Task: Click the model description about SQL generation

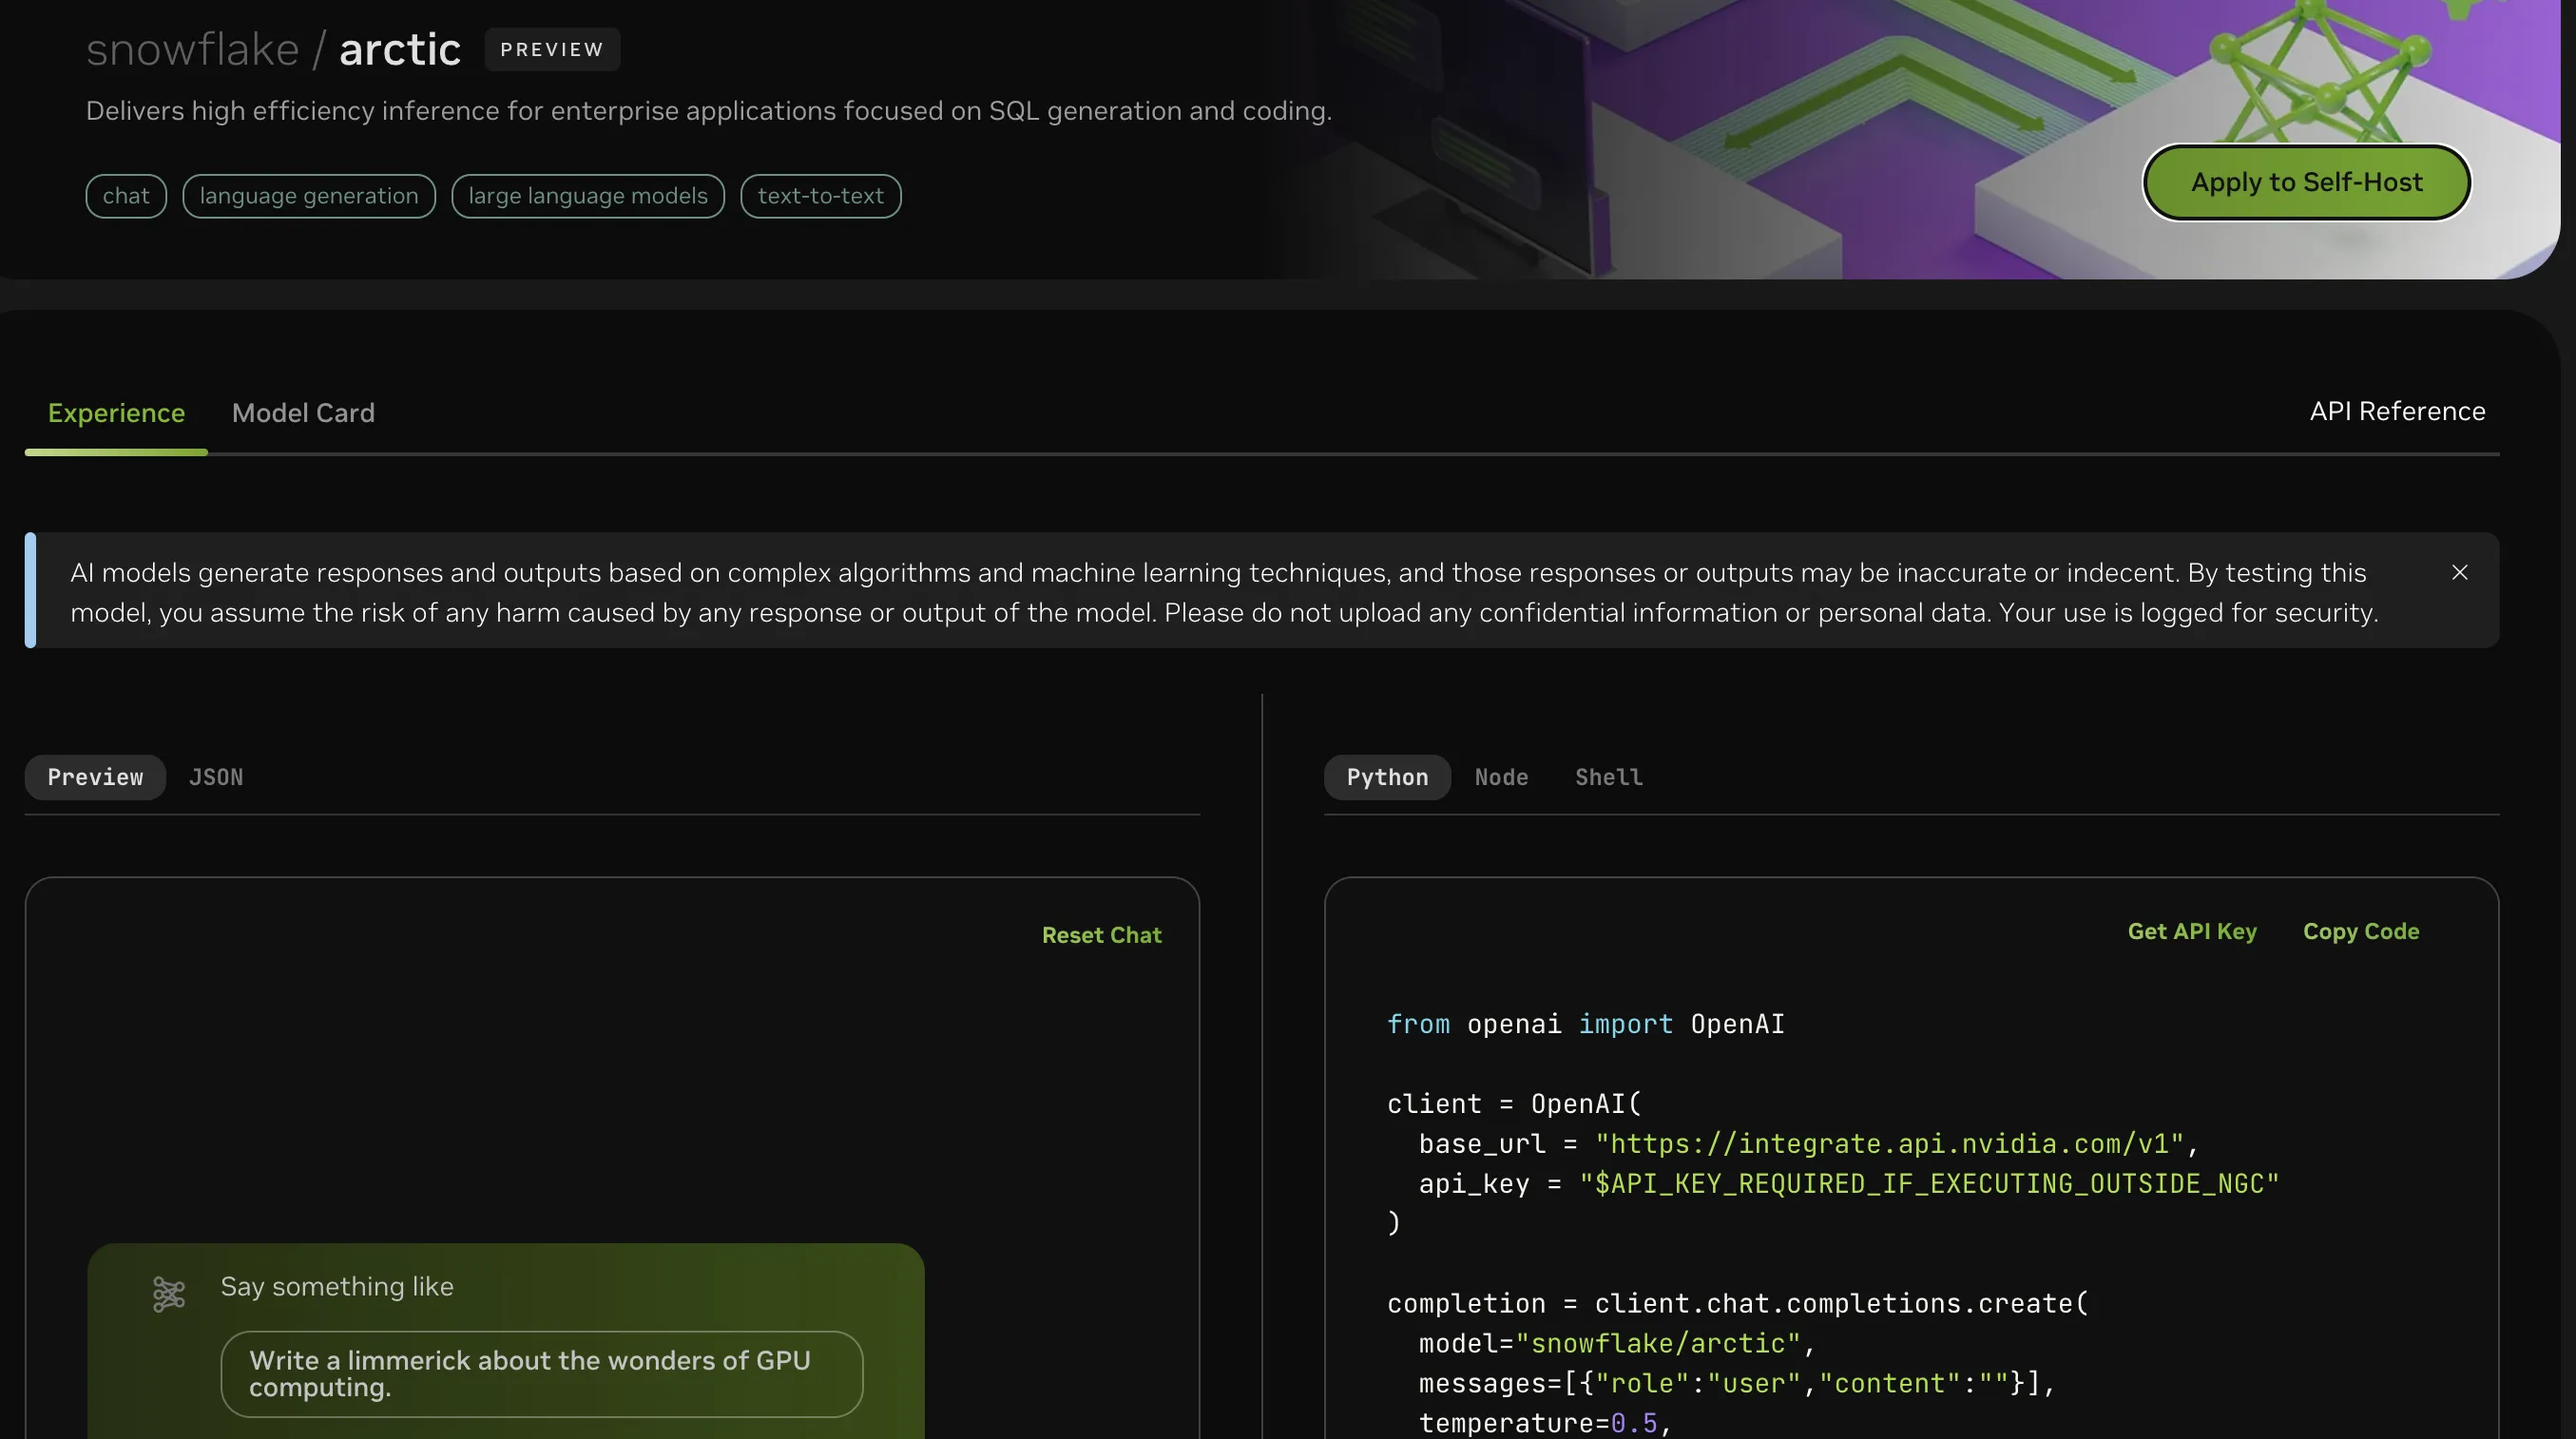Action: pyautogui.click(x=708, y=111)
